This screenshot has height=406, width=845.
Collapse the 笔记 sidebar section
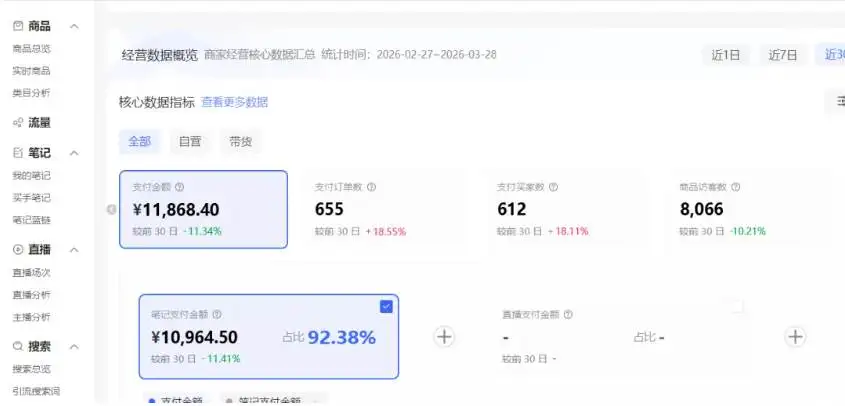74,153
